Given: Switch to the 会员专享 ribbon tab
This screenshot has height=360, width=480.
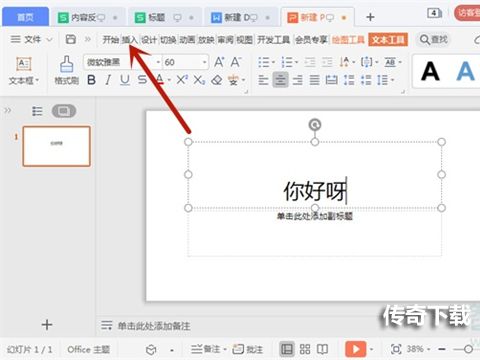Looking at the screenshot, I should pos(311,40).
